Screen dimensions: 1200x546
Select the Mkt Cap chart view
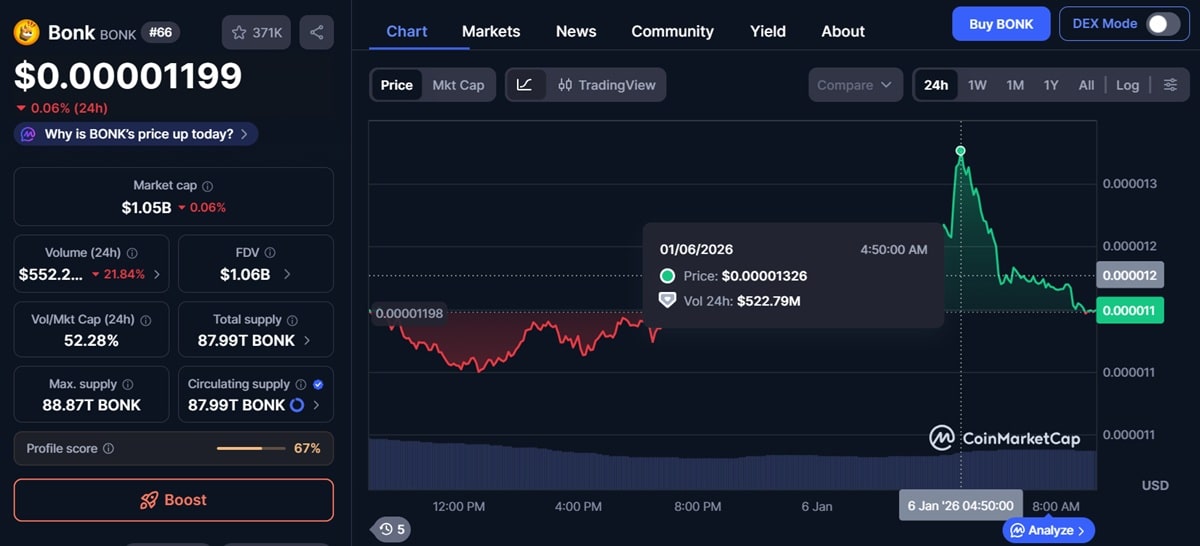coord(458,85)
